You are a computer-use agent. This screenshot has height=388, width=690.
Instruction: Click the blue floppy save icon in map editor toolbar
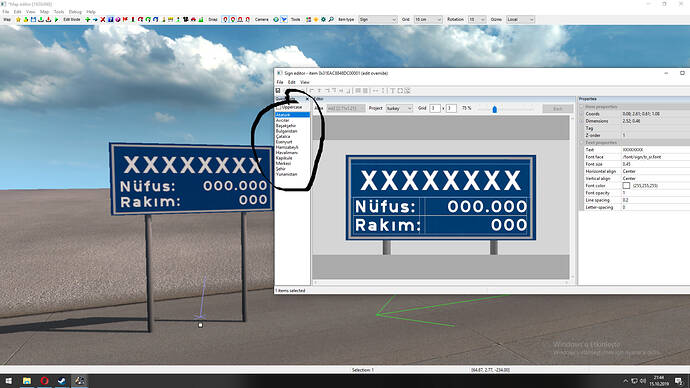[33, 19]
